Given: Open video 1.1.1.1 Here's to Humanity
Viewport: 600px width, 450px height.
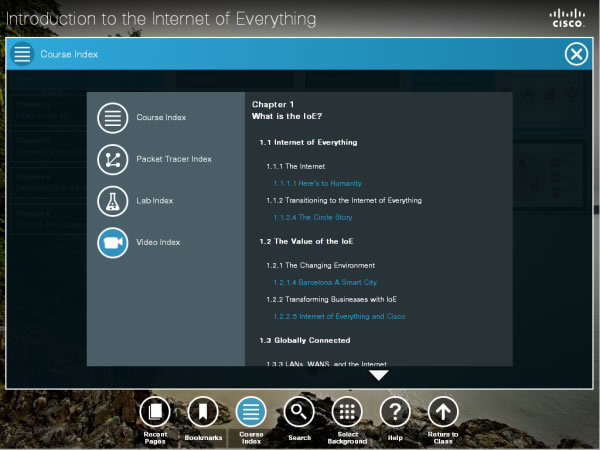Looking at the screenshot, I should tap(317, 183).
